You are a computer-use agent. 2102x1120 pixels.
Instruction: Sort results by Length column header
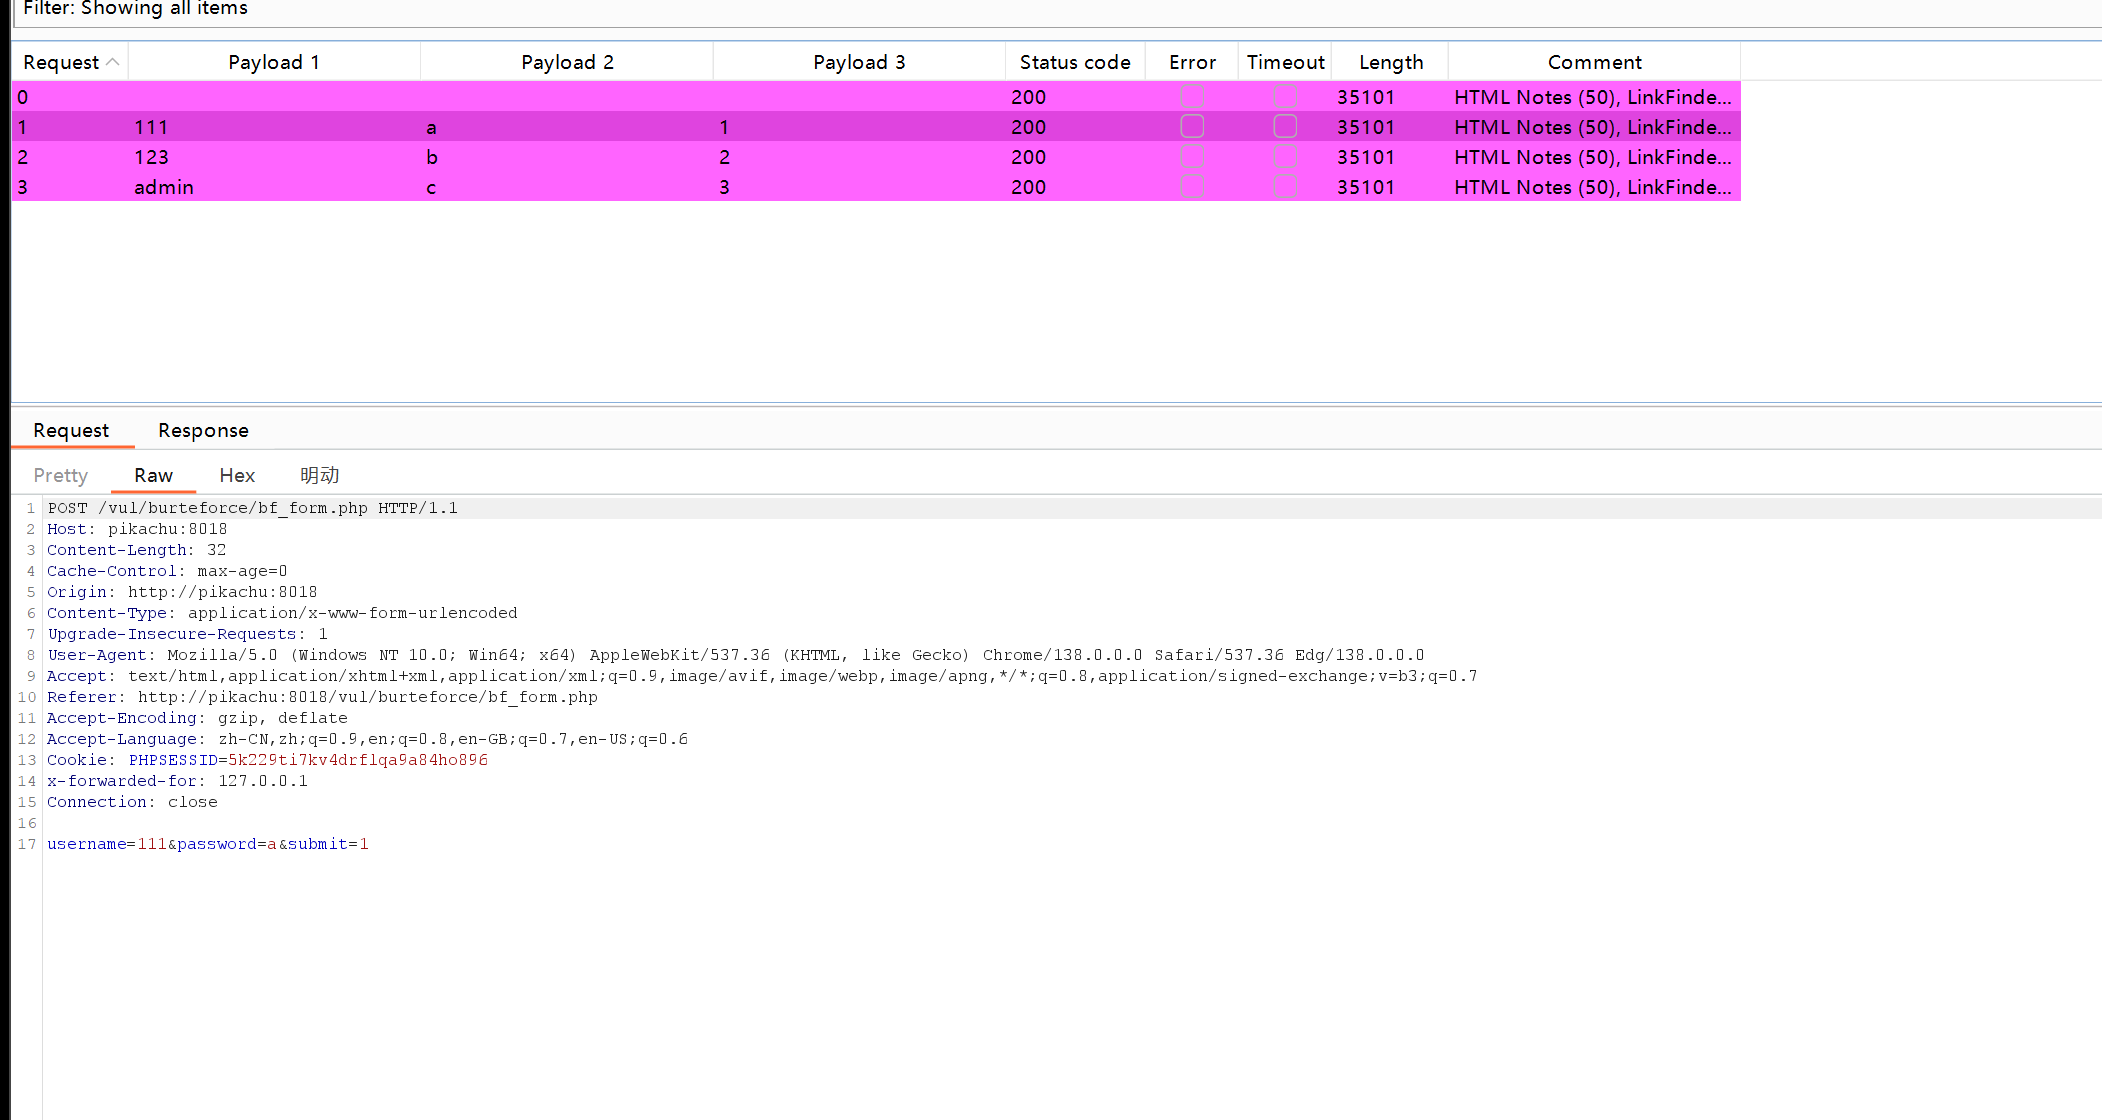(x=1390, y=62)
